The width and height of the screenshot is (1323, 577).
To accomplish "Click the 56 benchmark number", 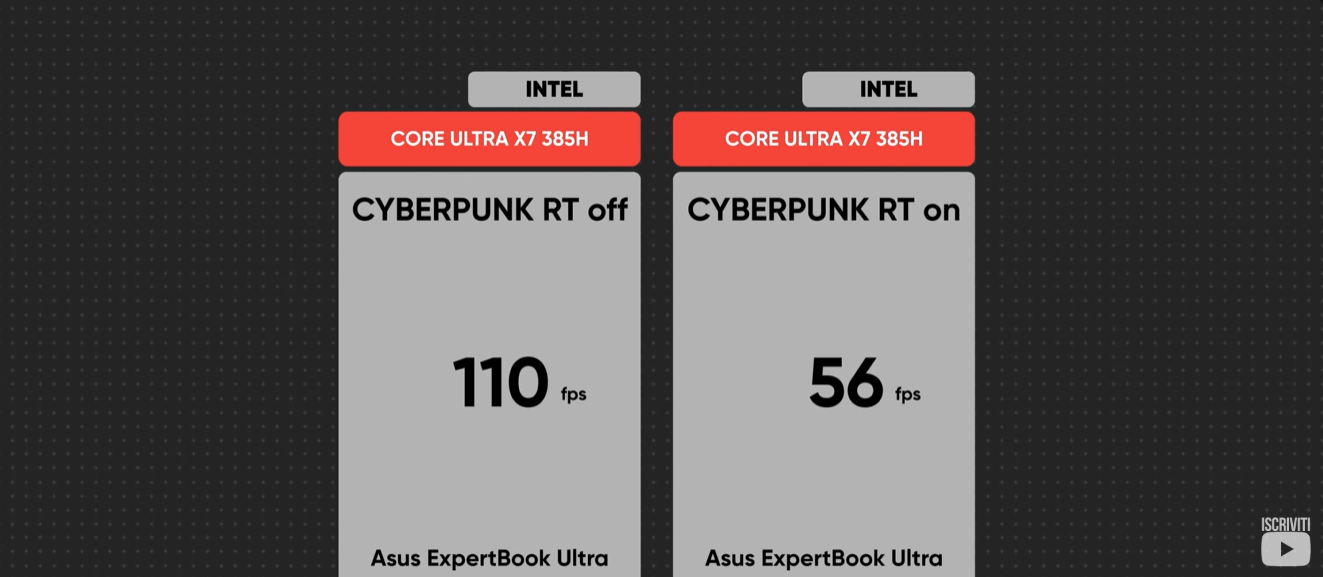I will tap(846, 383).
